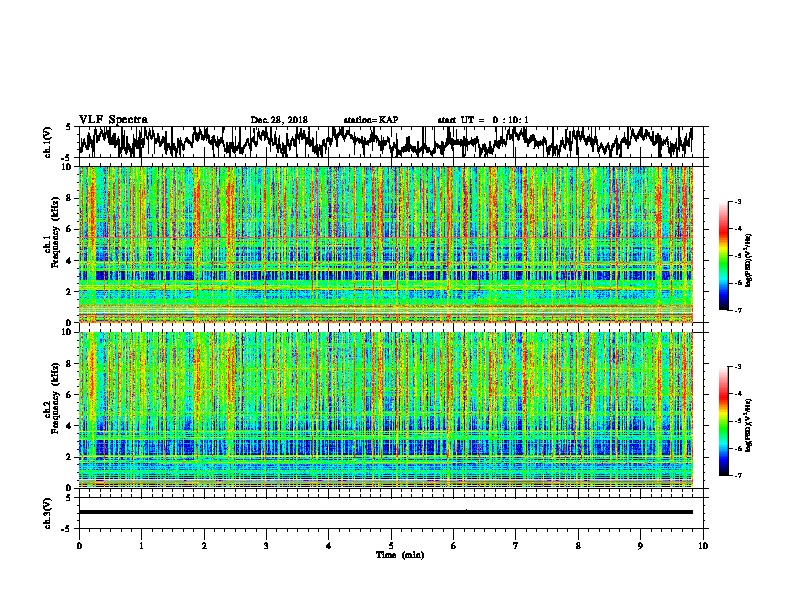Click the "4" tick on the time axis
This screenshot has width=792, height=612.
click(329, 546)
